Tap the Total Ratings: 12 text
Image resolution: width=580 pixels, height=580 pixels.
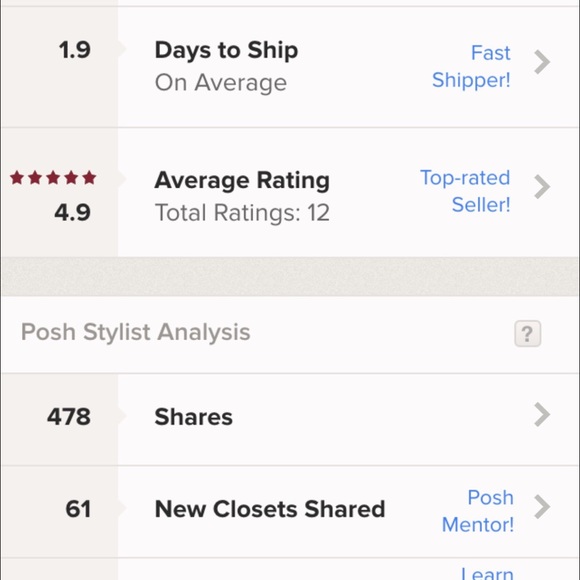pos(242,213)
